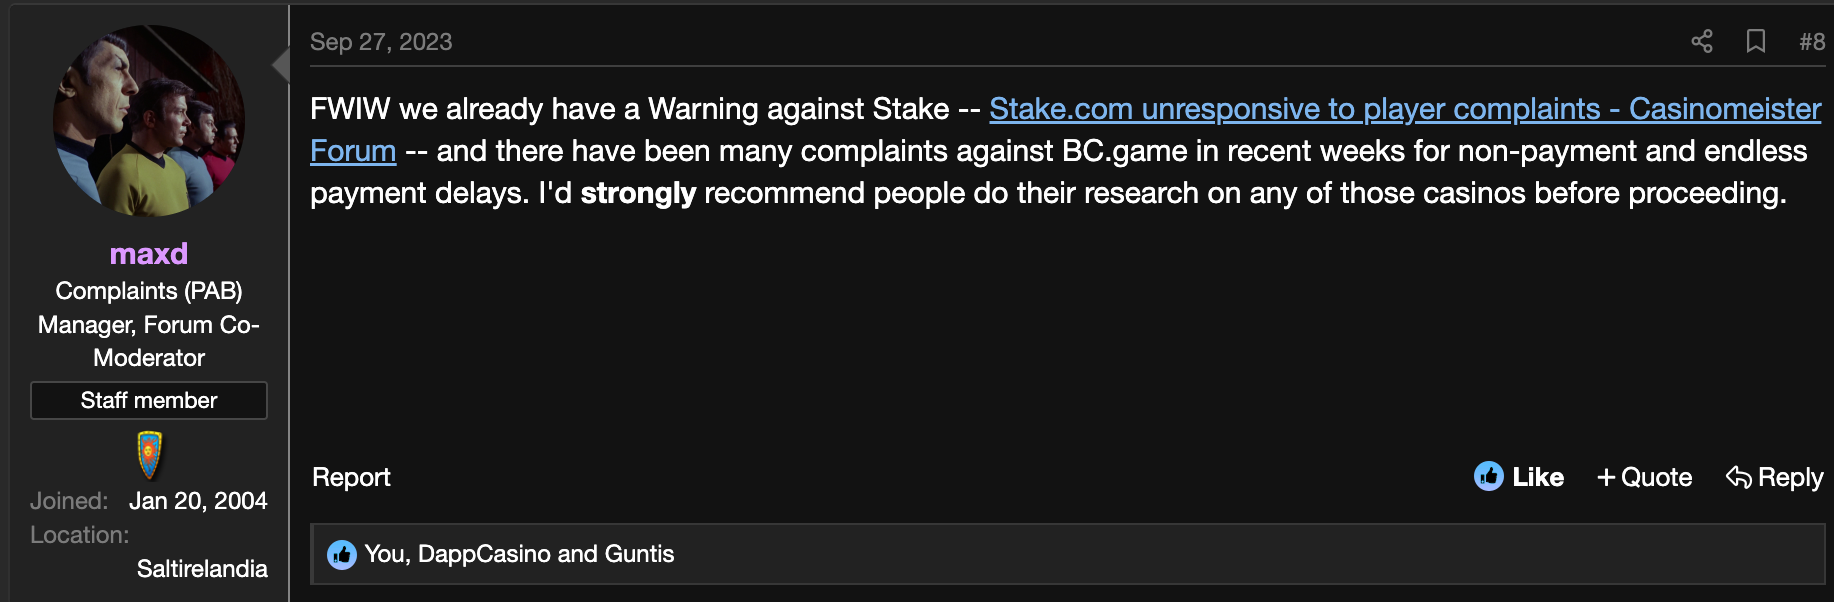
Task: Click the Staff member banner
Action: (x=149, y=400)
